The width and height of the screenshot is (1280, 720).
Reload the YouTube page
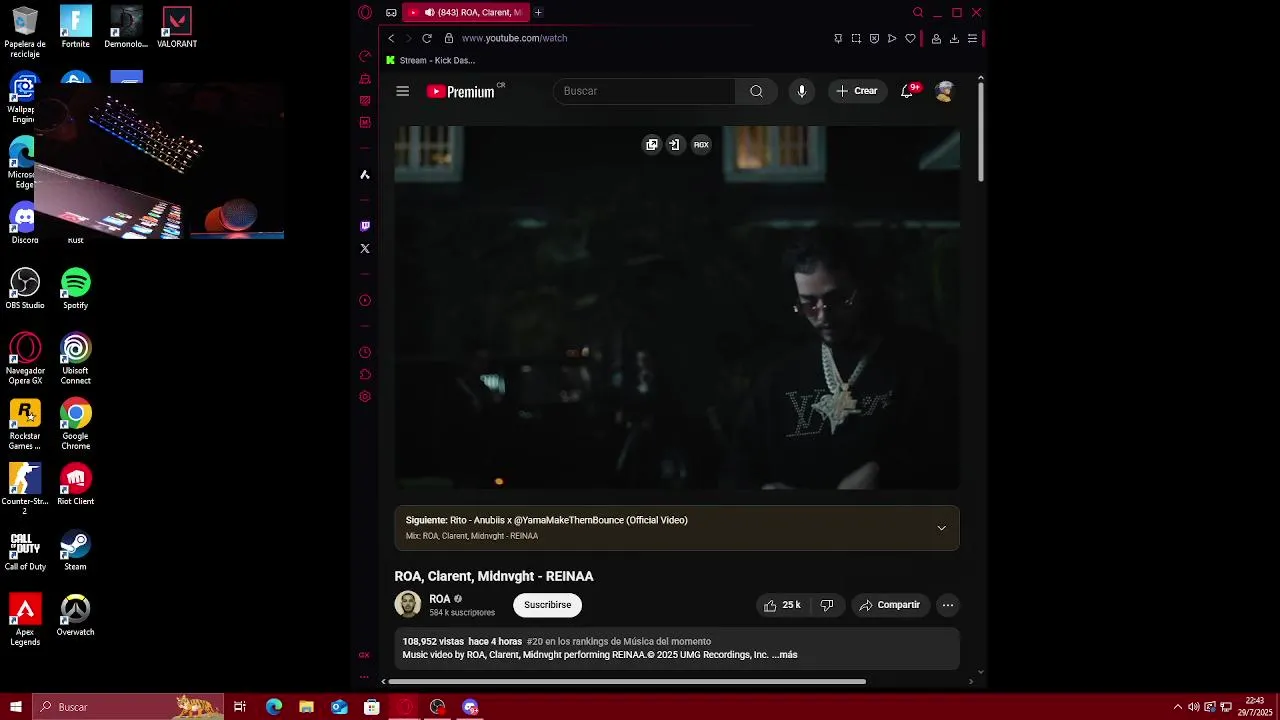tap(427, 38)
